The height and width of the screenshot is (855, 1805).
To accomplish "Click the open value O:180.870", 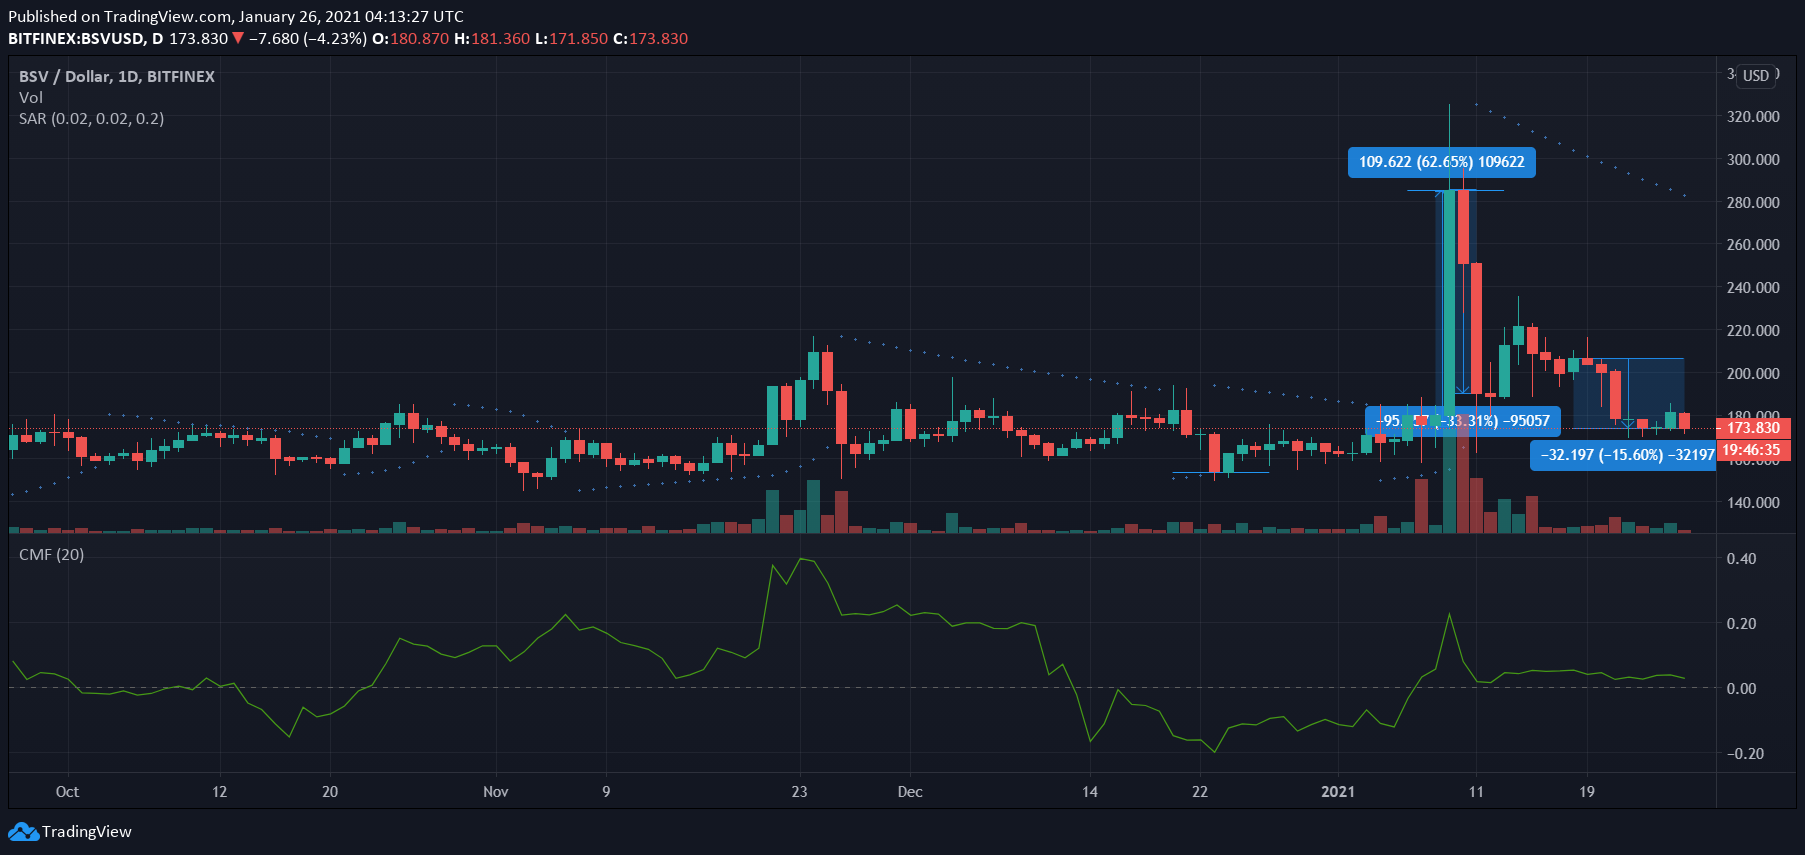I will tap(410, 39).
